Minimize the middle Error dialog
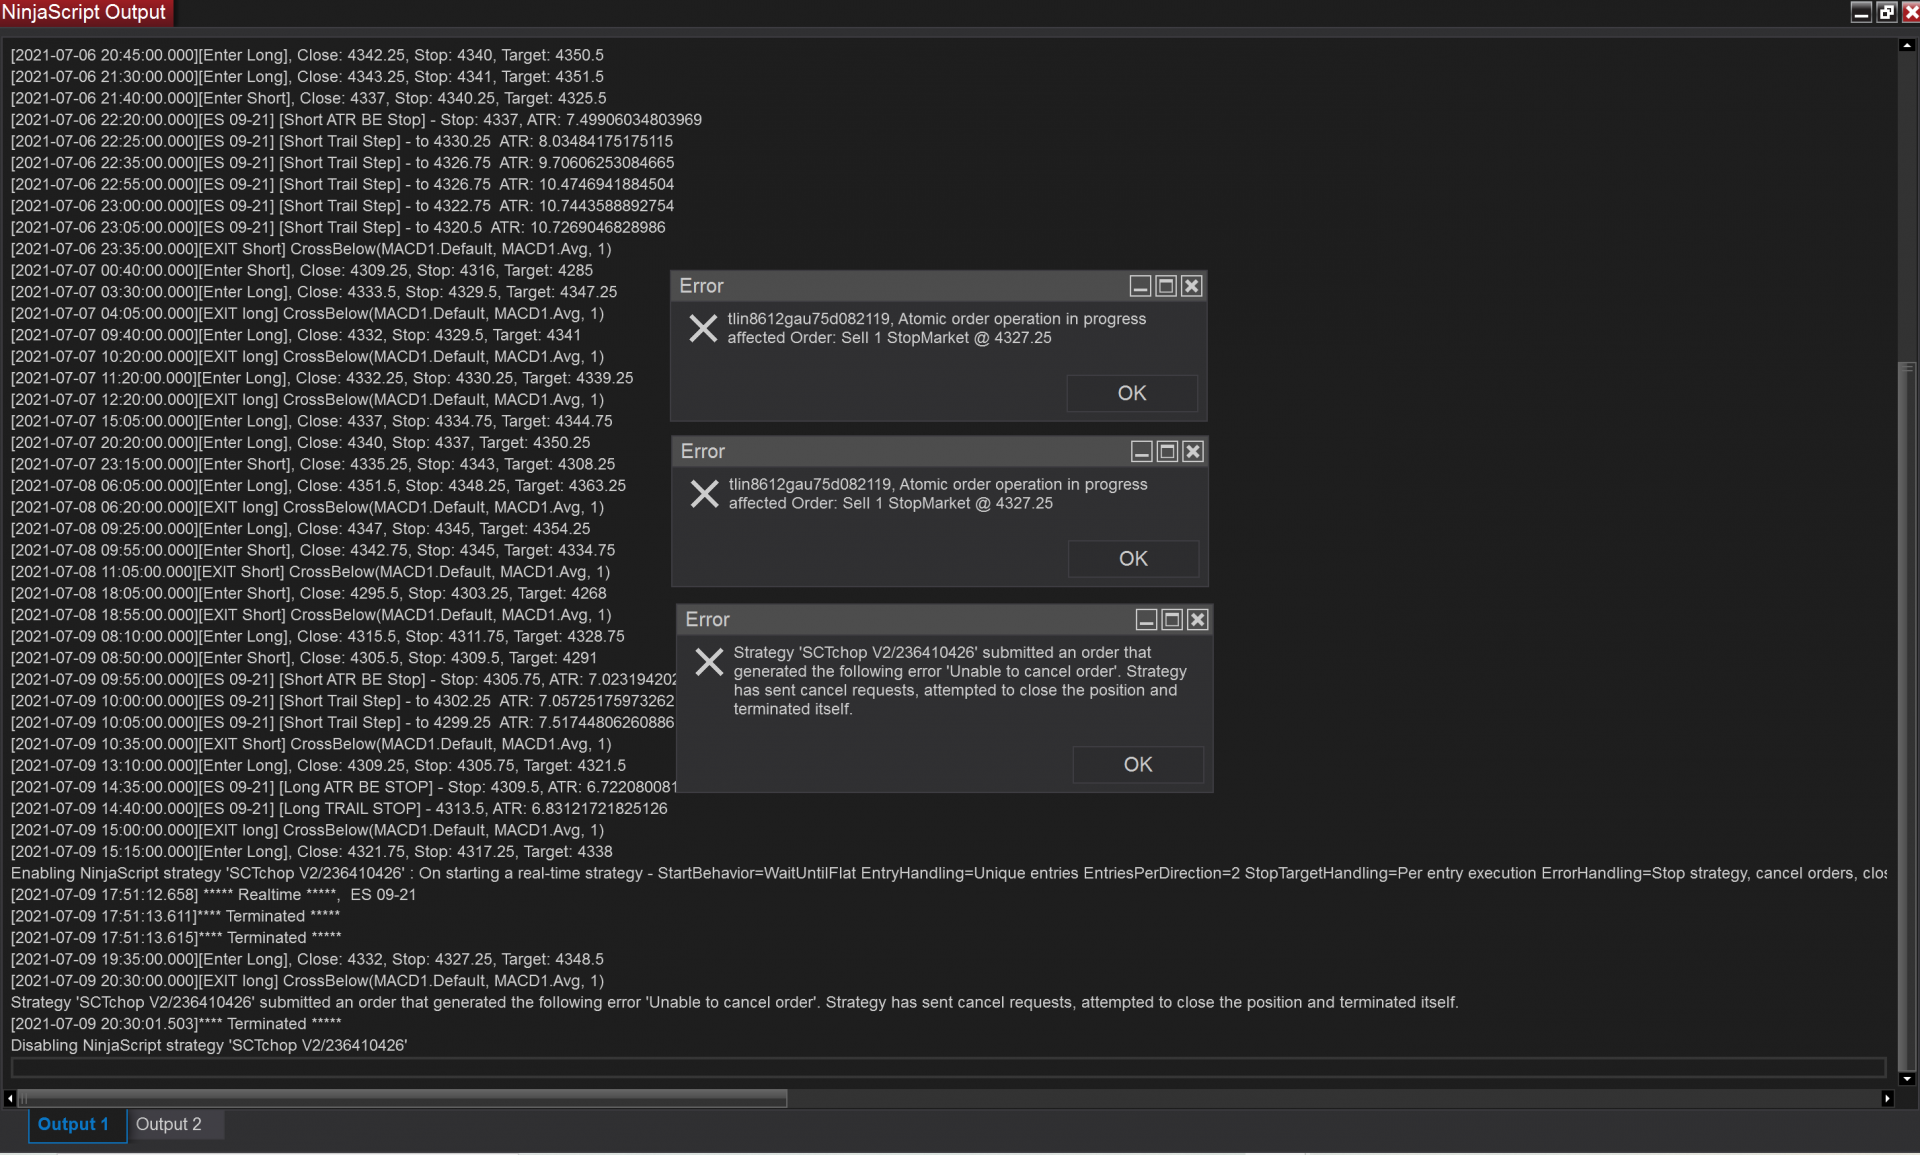 point(1141,452)
